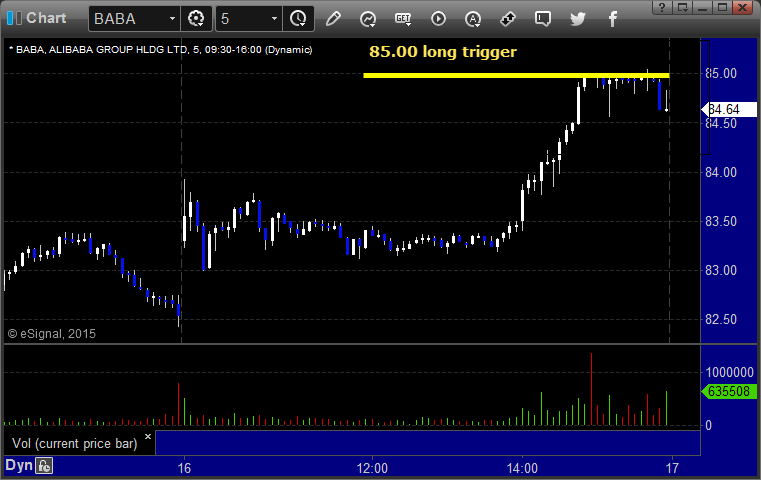
Task: Remove the Vol study with its X
Action: 148,436
